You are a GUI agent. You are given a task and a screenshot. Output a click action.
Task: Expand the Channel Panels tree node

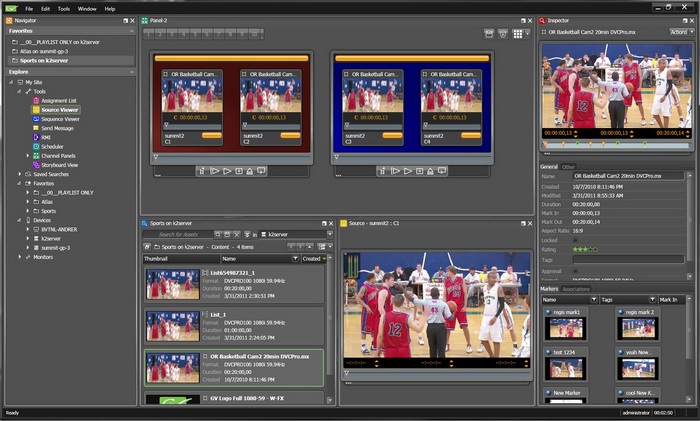[x=28, y=156]
